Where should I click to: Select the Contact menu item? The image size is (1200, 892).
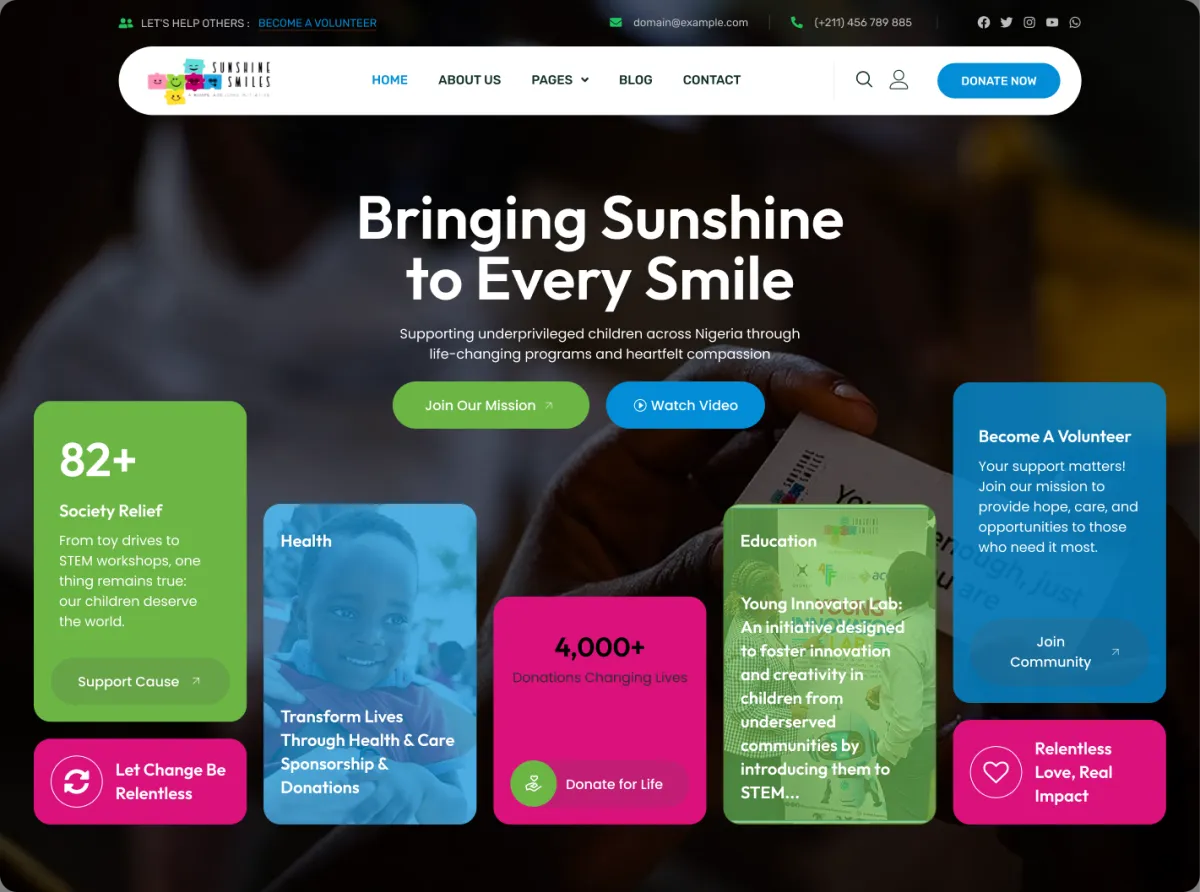711,80
